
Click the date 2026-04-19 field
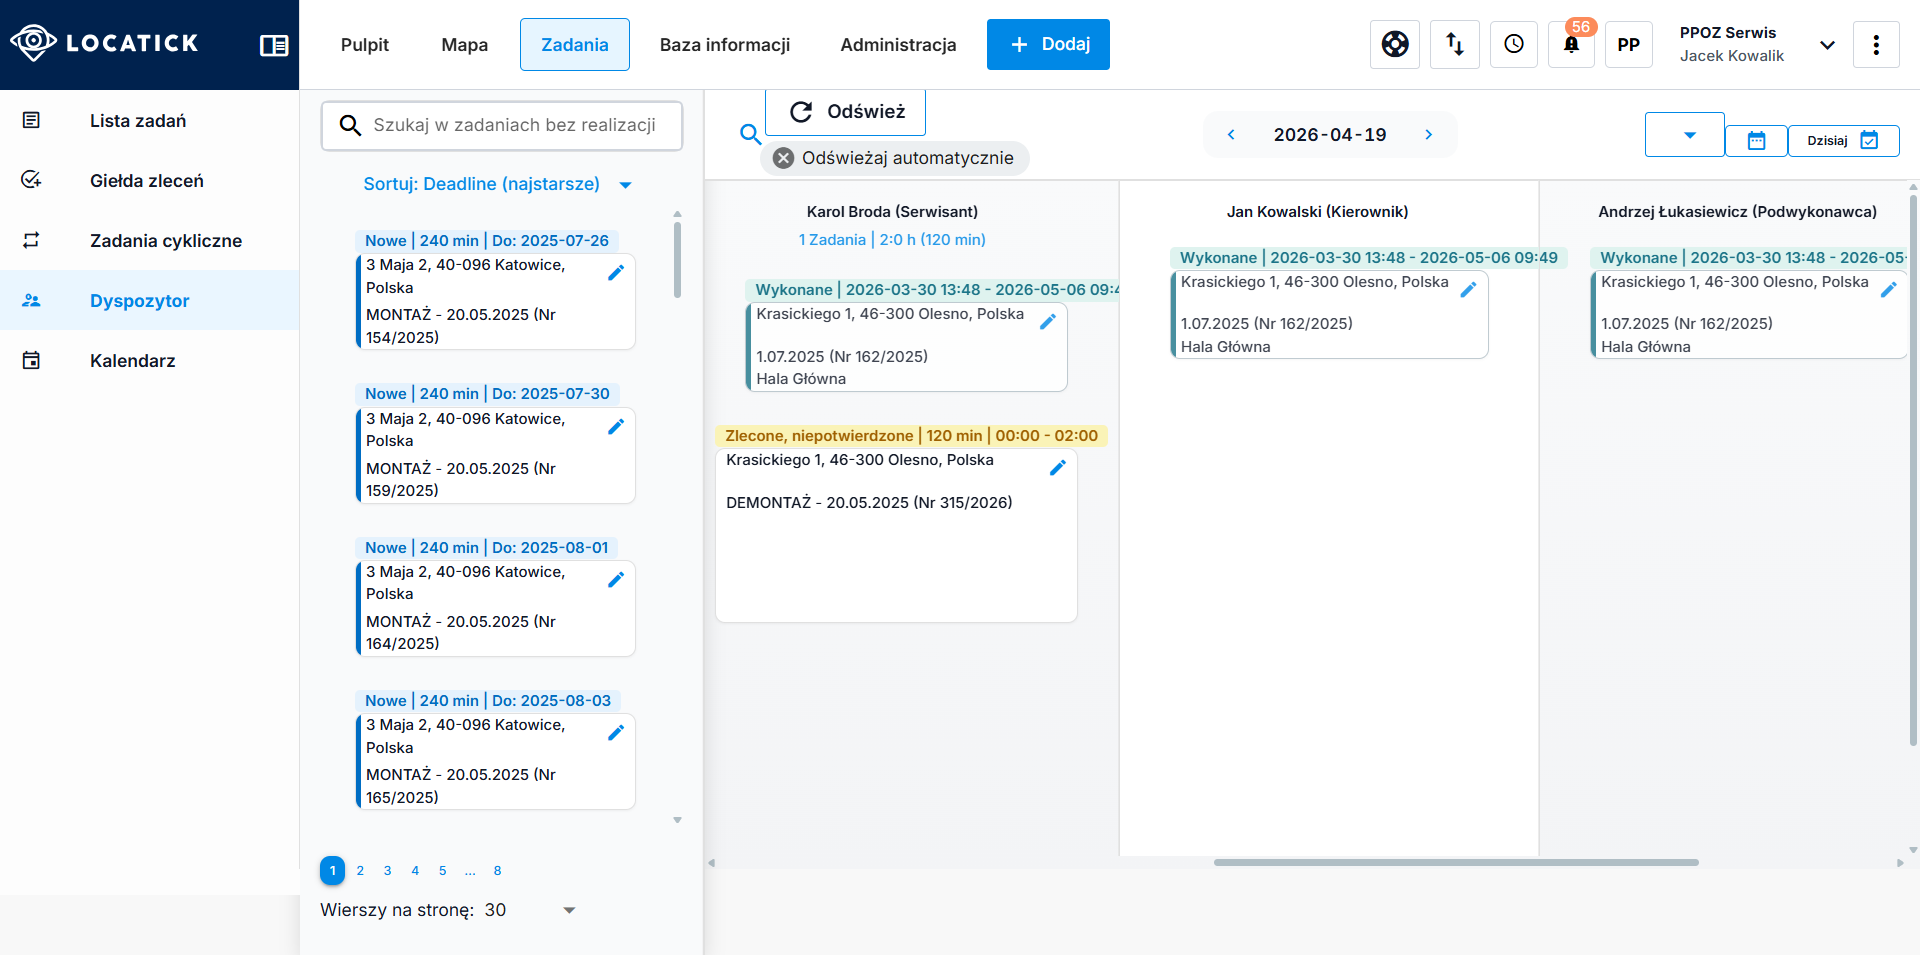[x=1330, y=135]
